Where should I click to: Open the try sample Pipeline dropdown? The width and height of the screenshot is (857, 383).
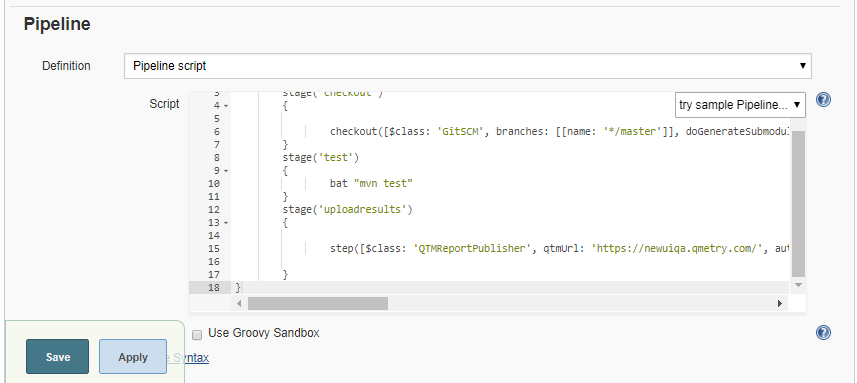(741, 105)
